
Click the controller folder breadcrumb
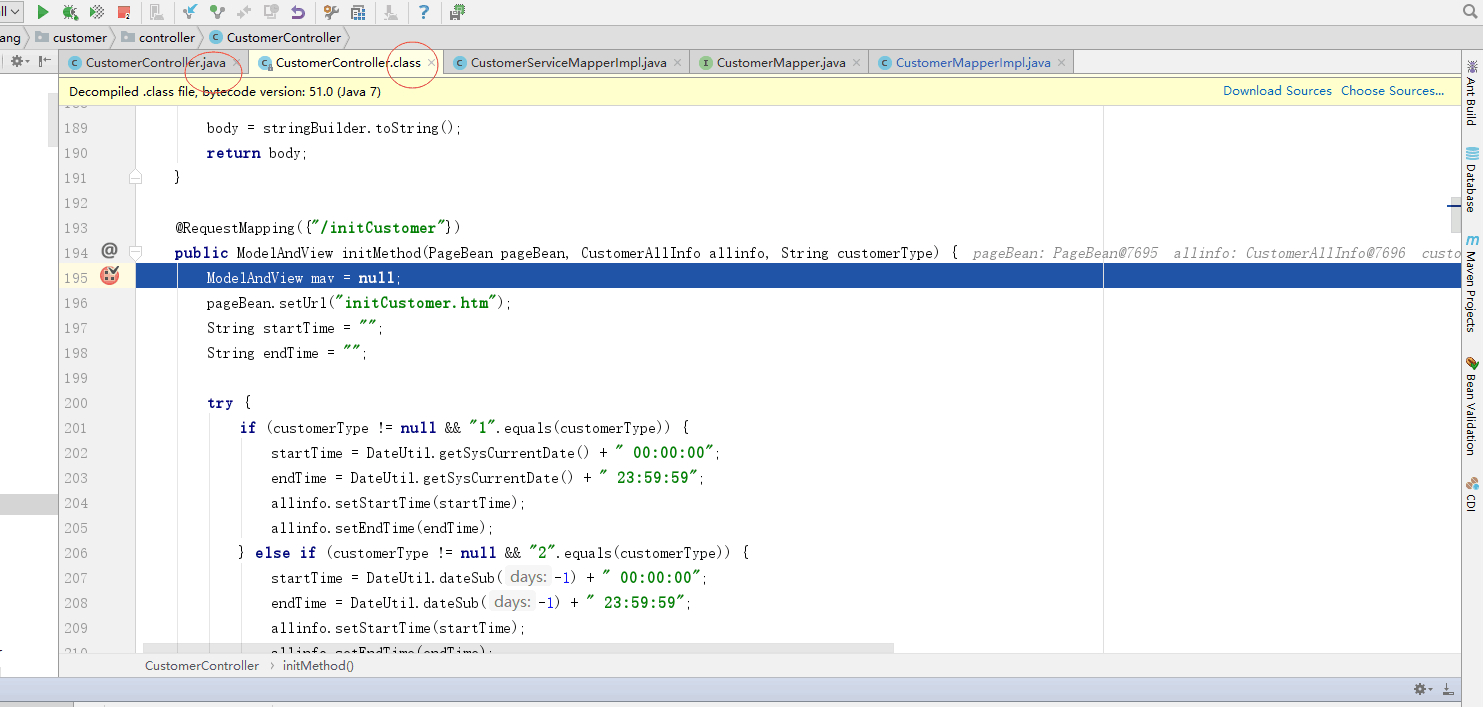tap(158, 37)
